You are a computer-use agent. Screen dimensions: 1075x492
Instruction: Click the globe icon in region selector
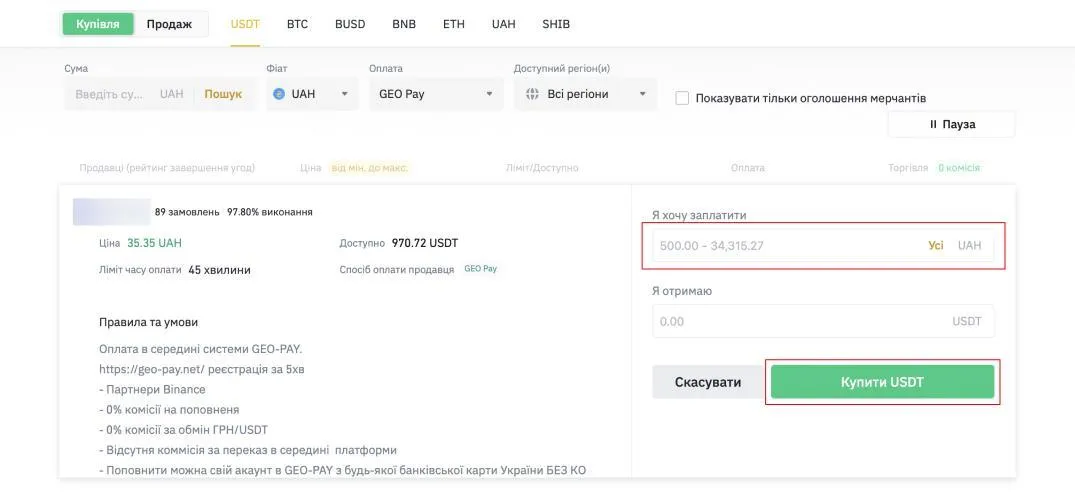(x=531, y=94)
